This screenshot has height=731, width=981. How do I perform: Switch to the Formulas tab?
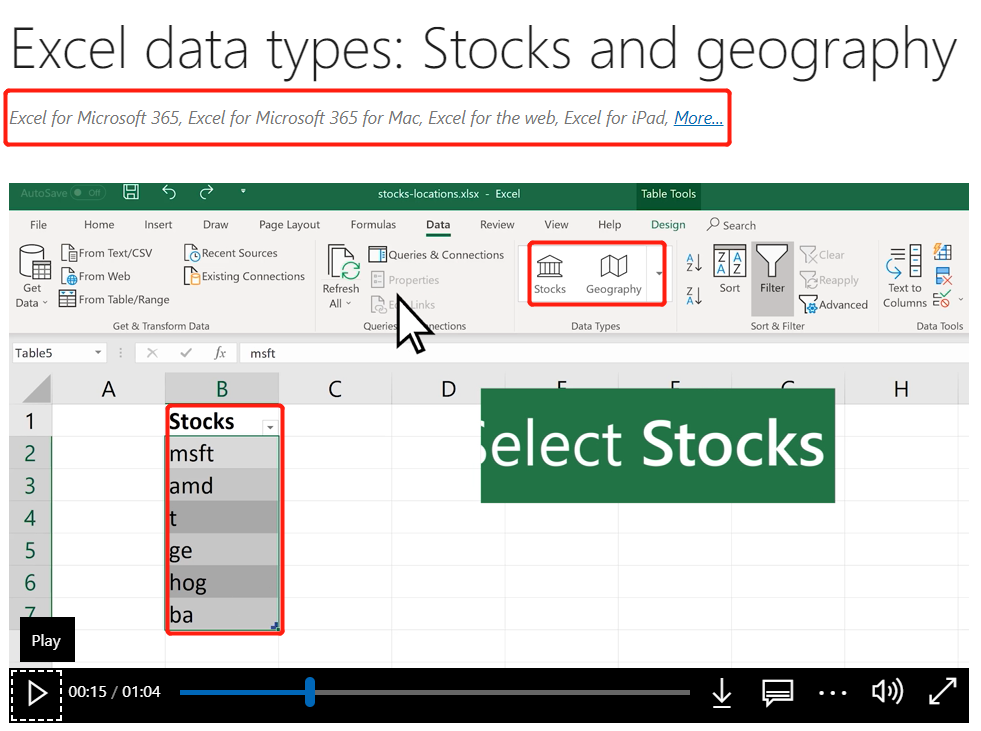click(373, 225)
